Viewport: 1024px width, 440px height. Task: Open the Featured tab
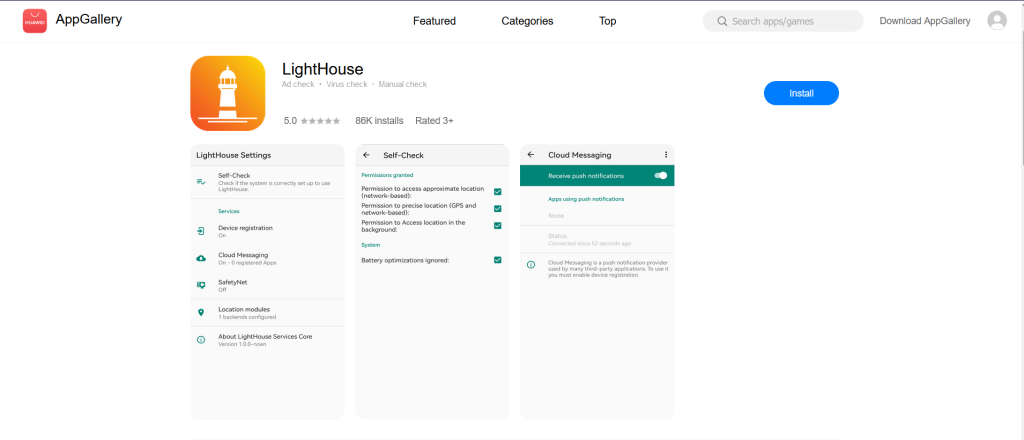point(434,21)
